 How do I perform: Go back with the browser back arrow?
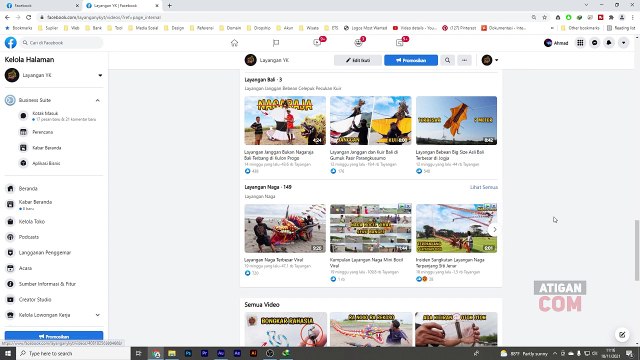(7, 17)
